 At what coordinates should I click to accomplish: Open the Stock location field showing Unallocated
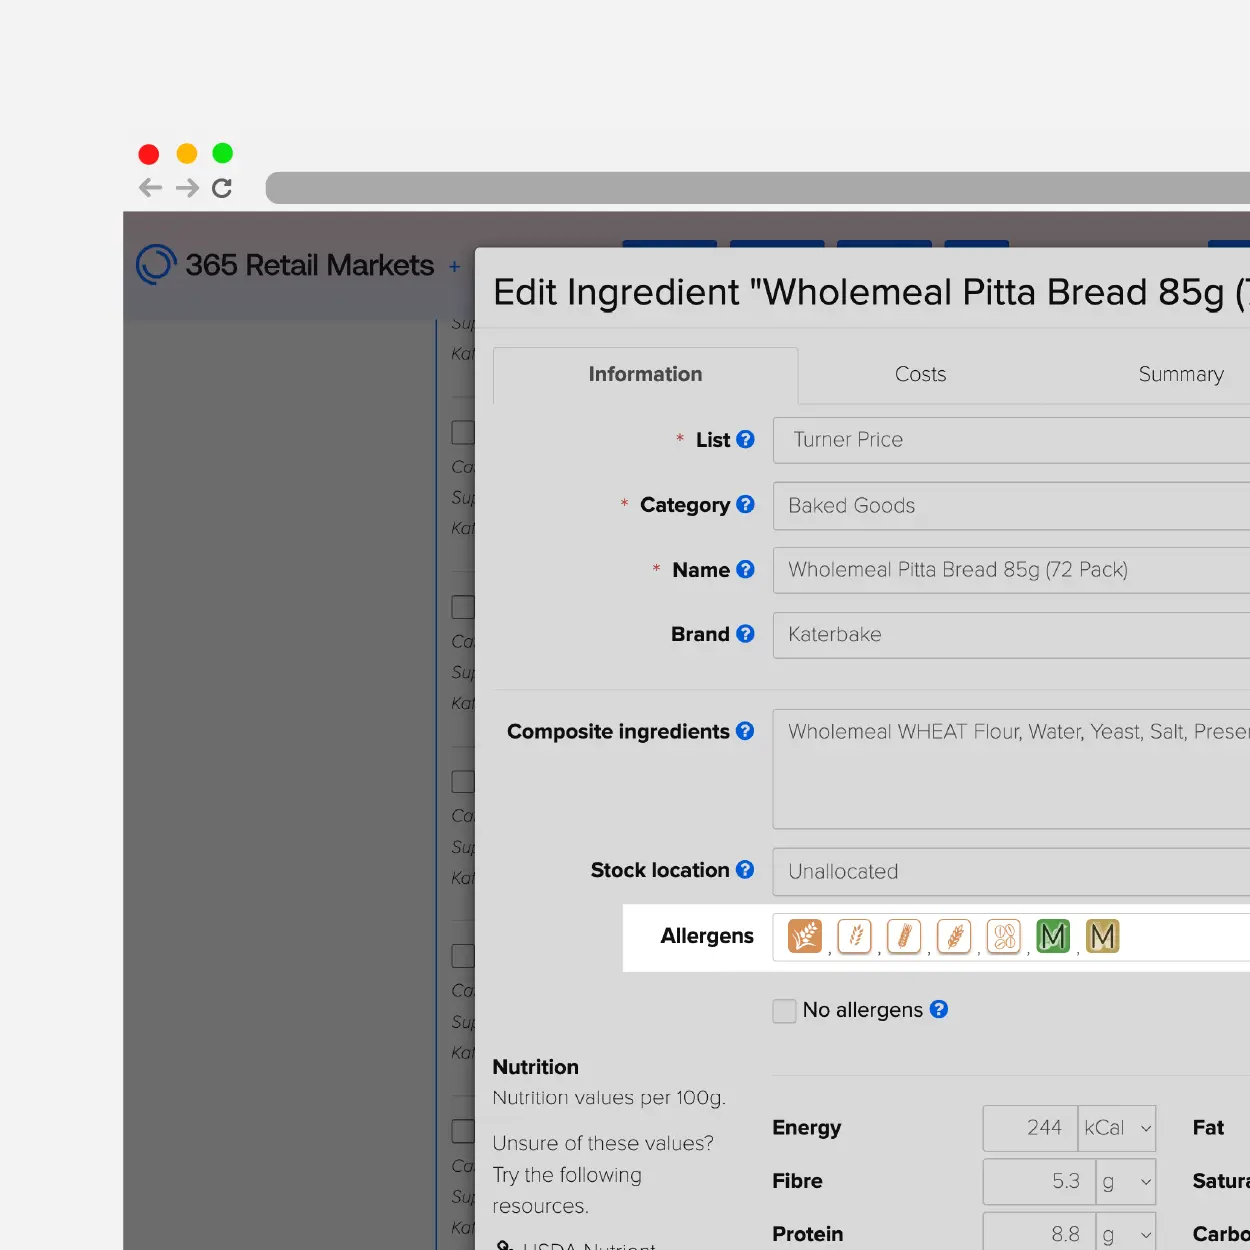(x=1011, y=872)
